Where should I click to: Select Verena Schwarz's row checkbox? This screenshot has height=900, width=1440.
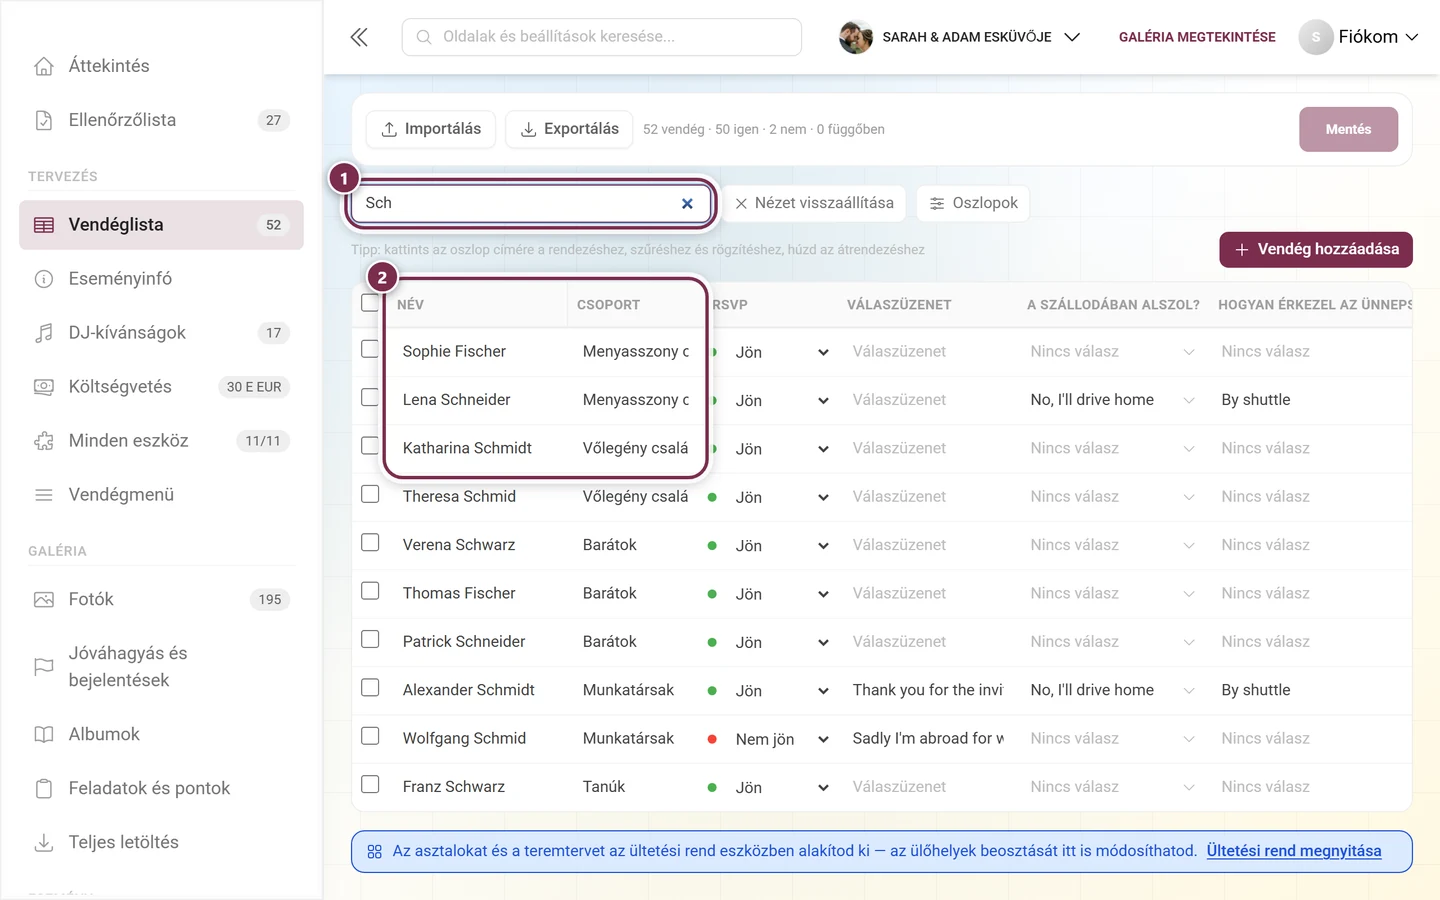[370, 542]
